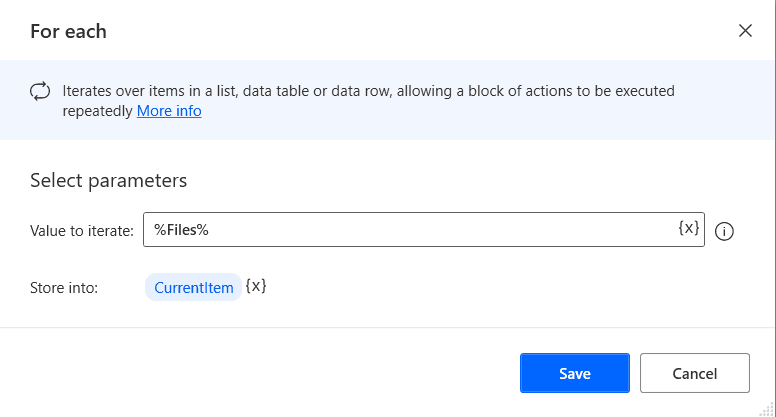Image resolution: width=776 pixels, height=417 pixels.
Task: Click the word repeatedly in the description
Action: (97, 111)
